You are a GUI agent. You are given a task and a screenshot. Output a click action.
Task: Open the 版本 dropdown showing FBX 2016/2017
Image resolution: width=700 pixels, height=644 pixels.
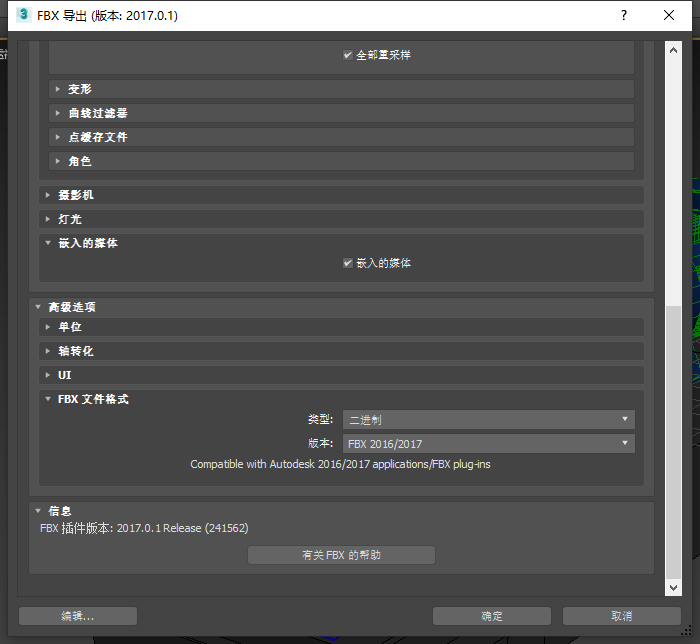click(x=489, y=444)
